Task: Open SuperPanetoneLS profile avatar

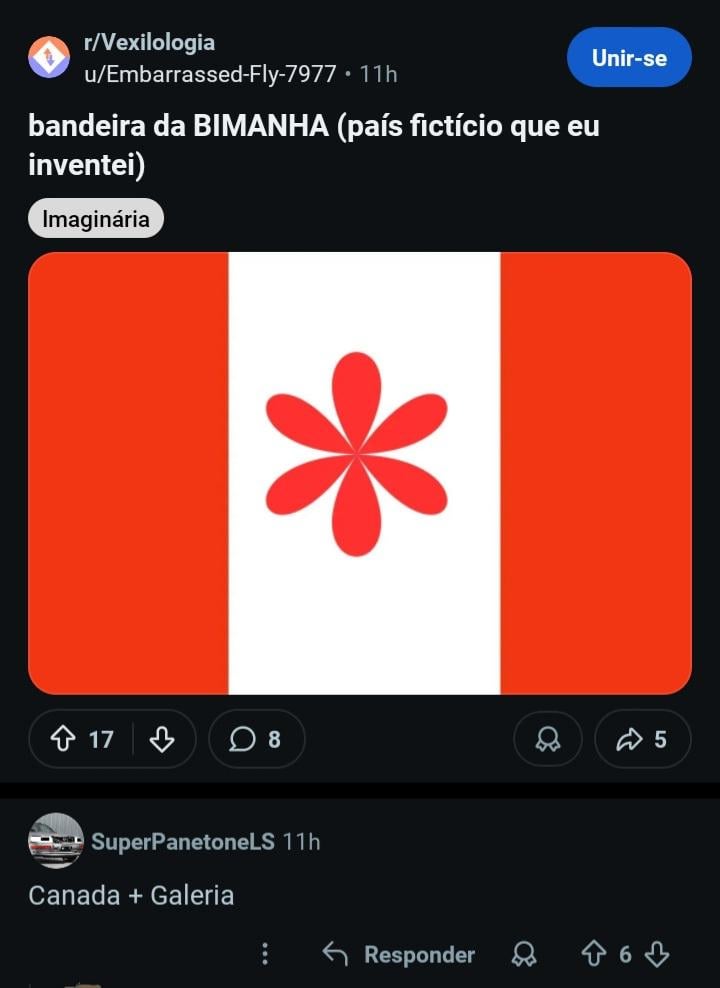Action: click(x=56, y=840)
